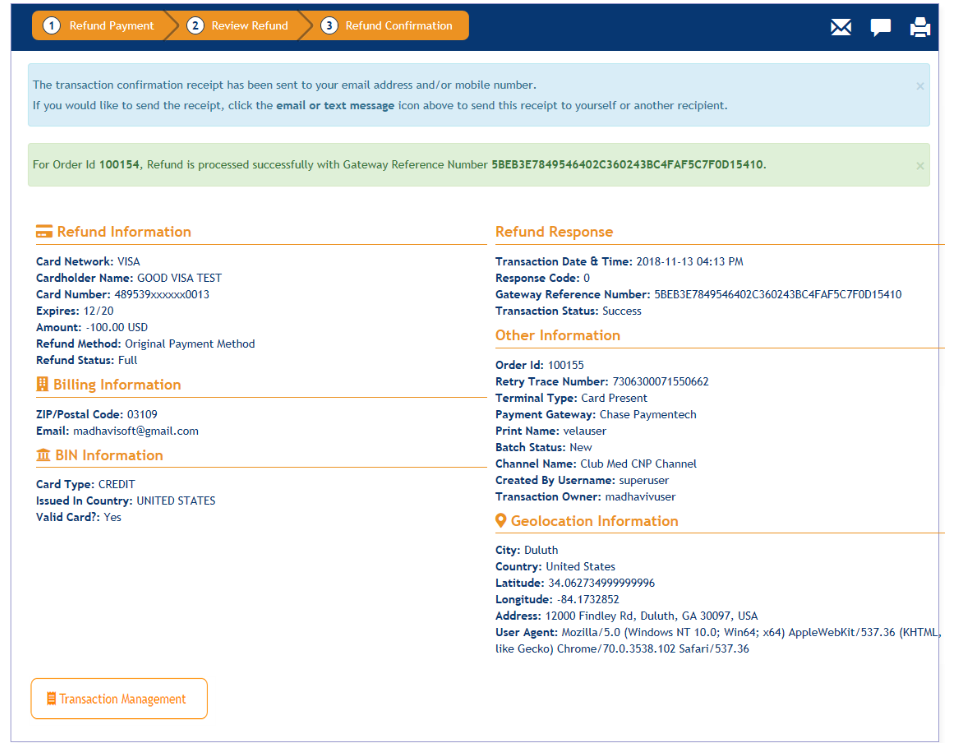
Task: Click the email receipt envelope icon
Action: pos(840,27)
